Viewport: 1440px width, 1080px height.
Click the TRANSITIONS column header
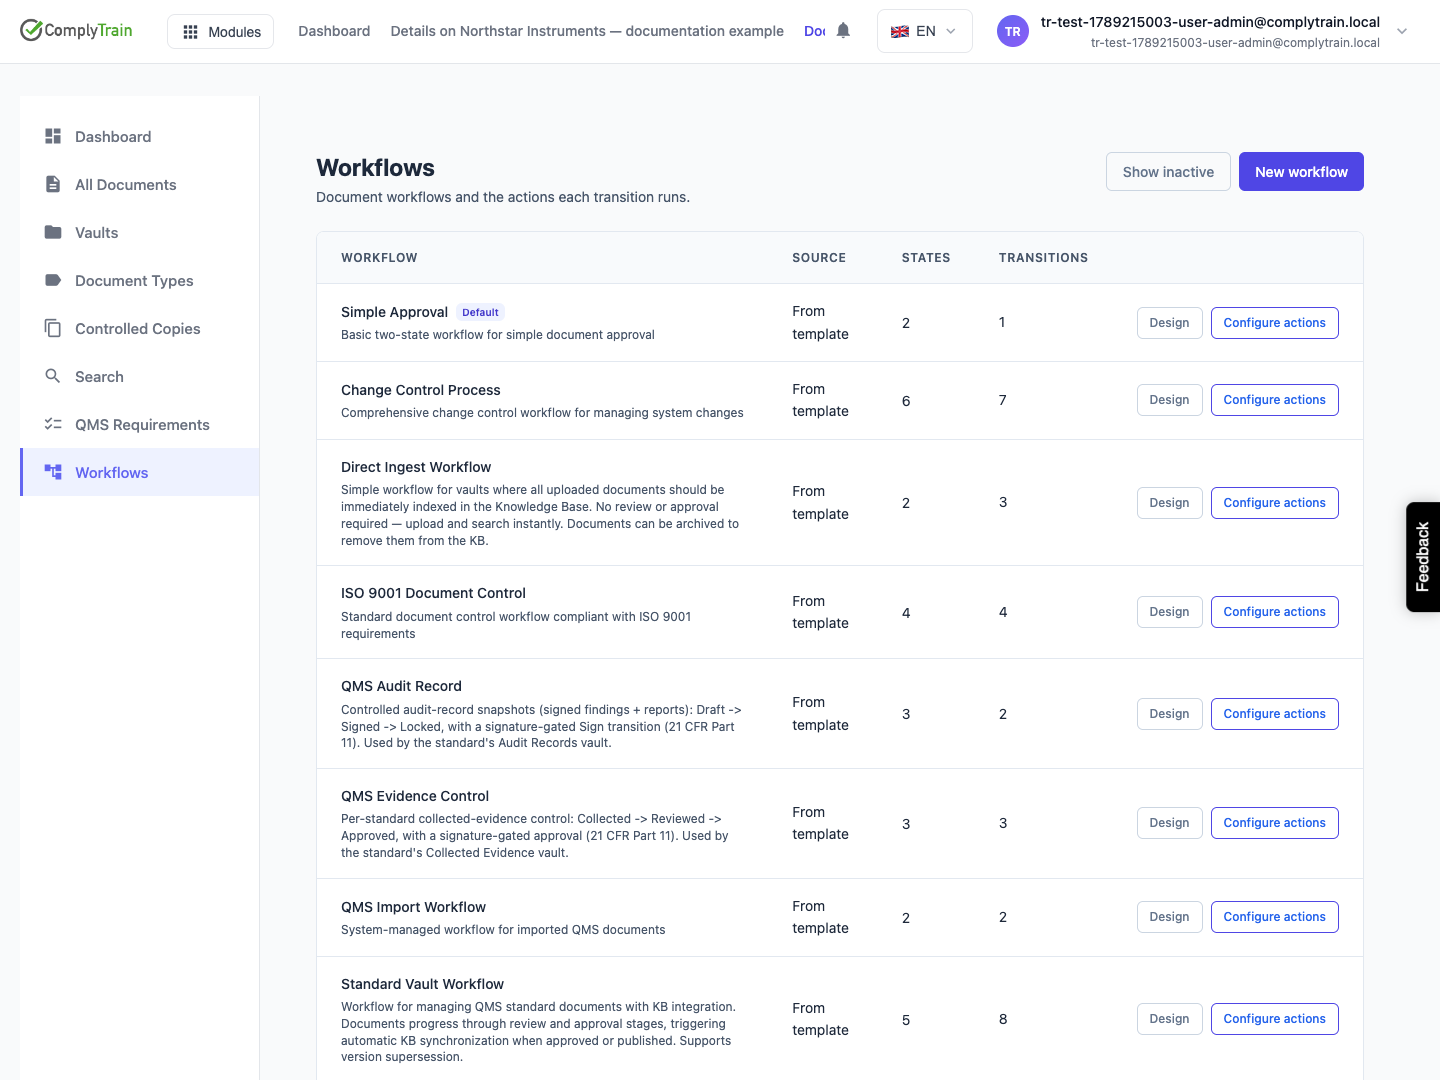[x=1043, y=258]
